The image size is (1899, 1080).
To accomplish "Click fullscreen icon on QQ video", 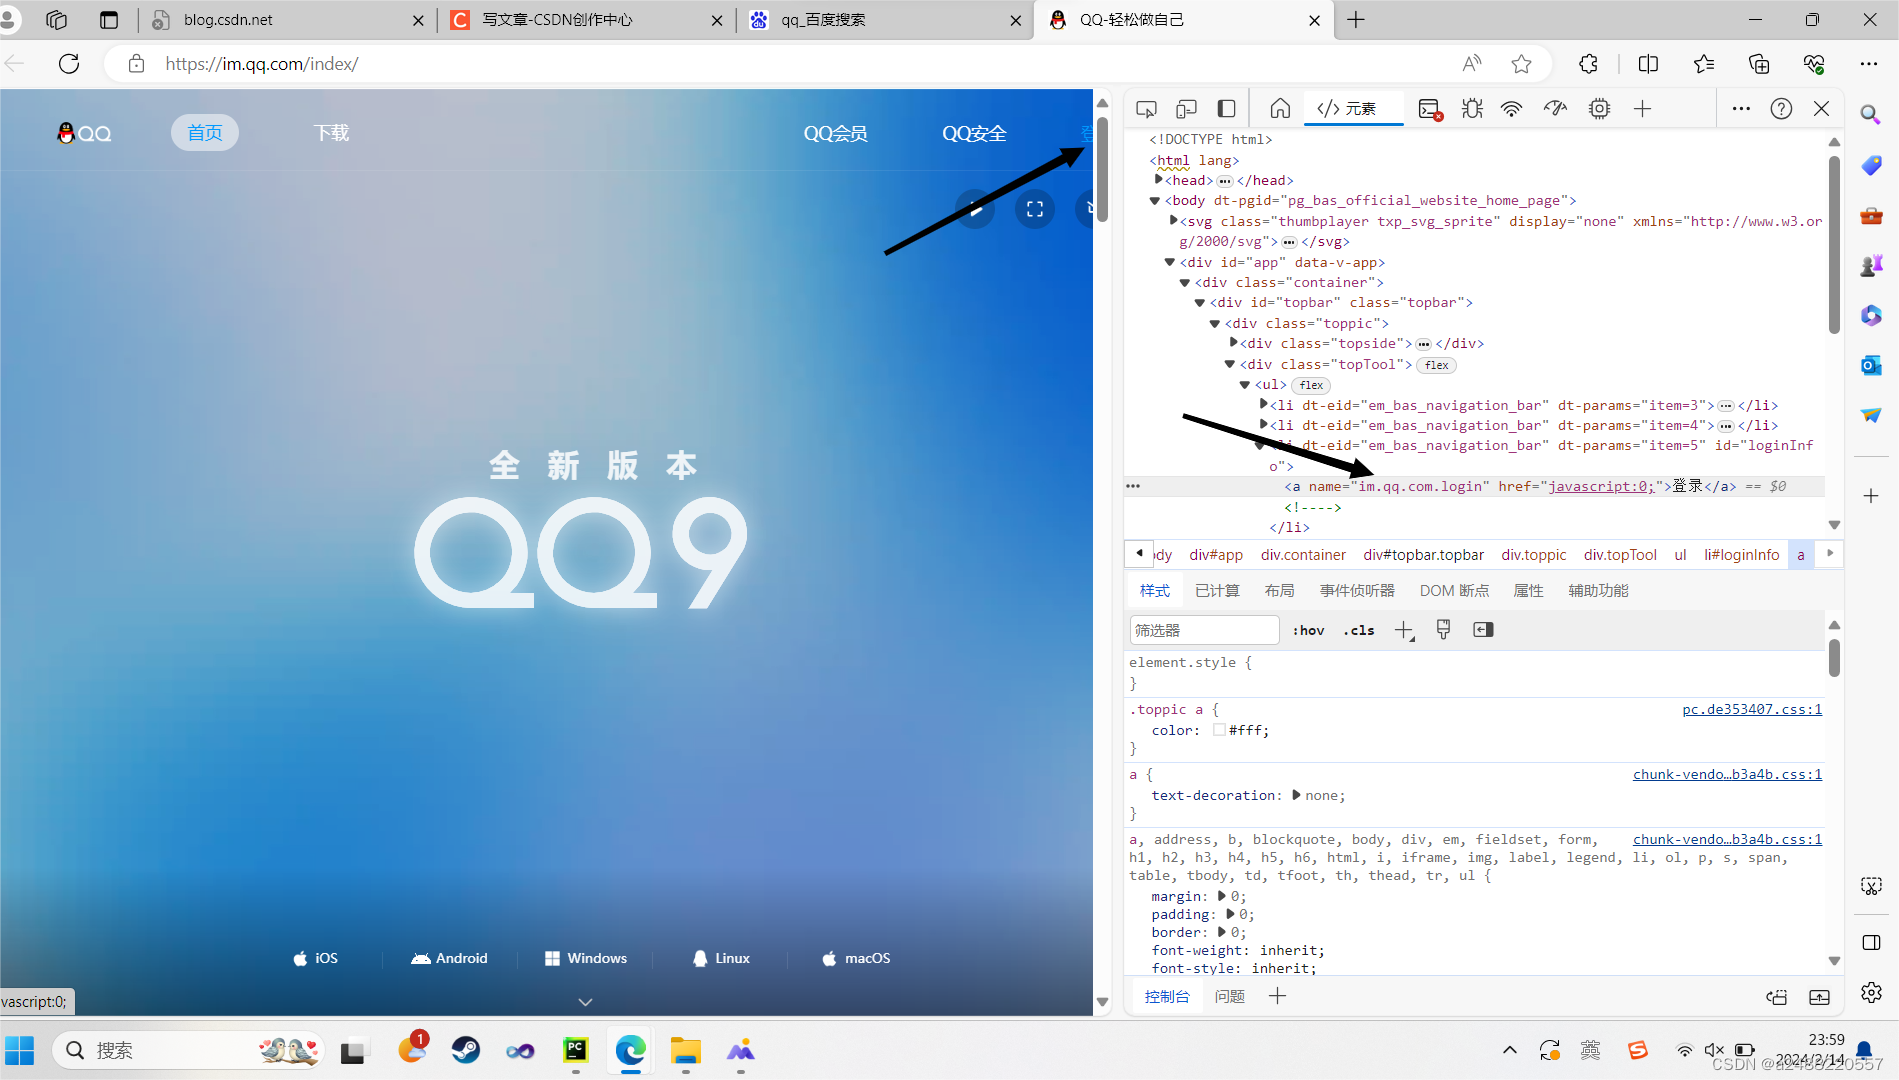I will 1035,209.
